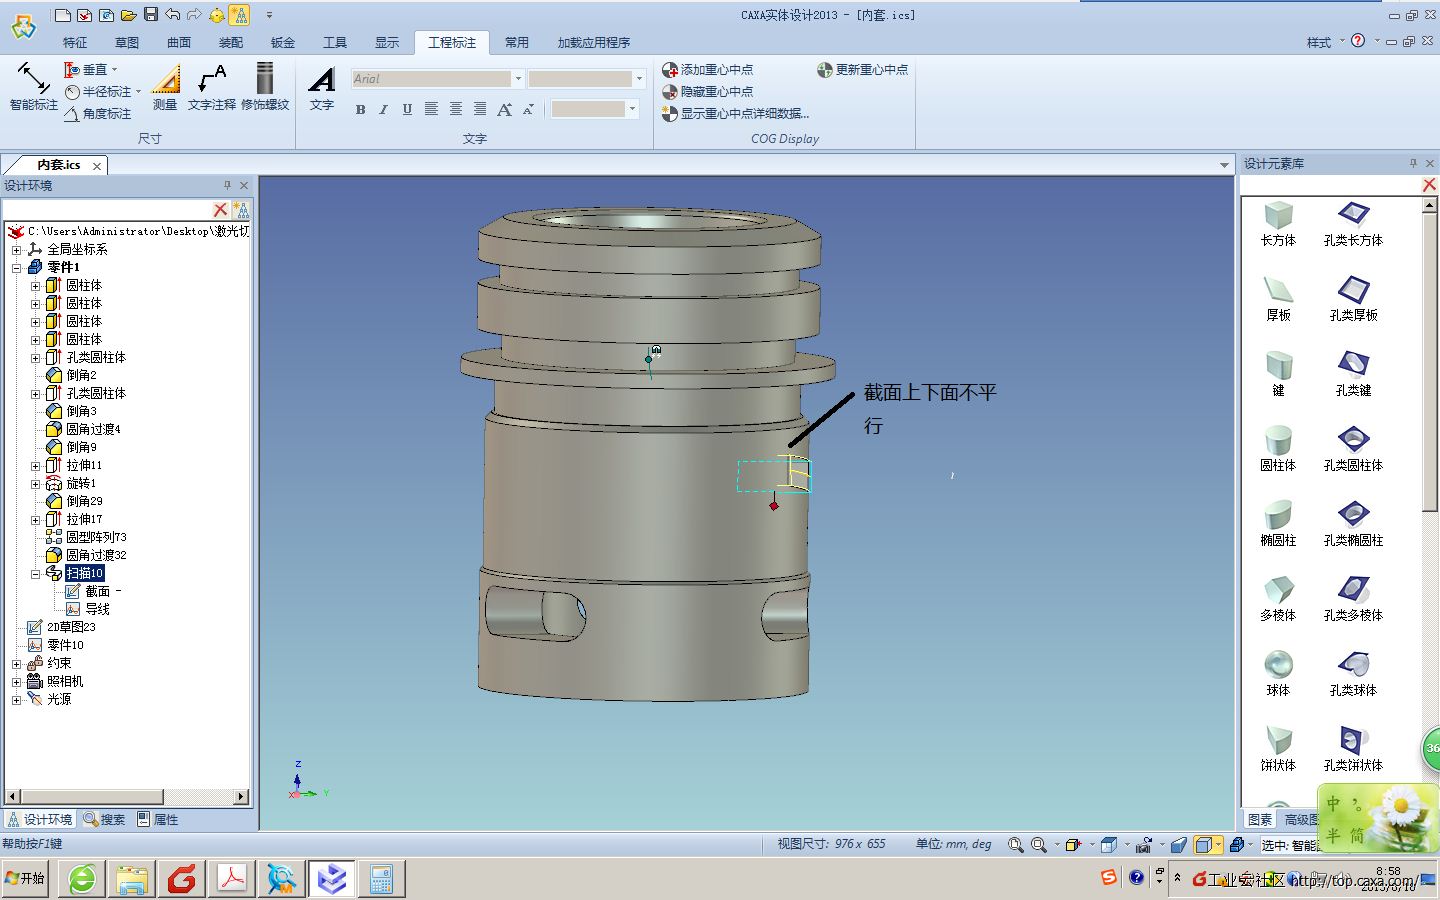Pick the 多棱体 polygon prism element
This screenshot has height=900, width=1440.
coord(1278,597)
